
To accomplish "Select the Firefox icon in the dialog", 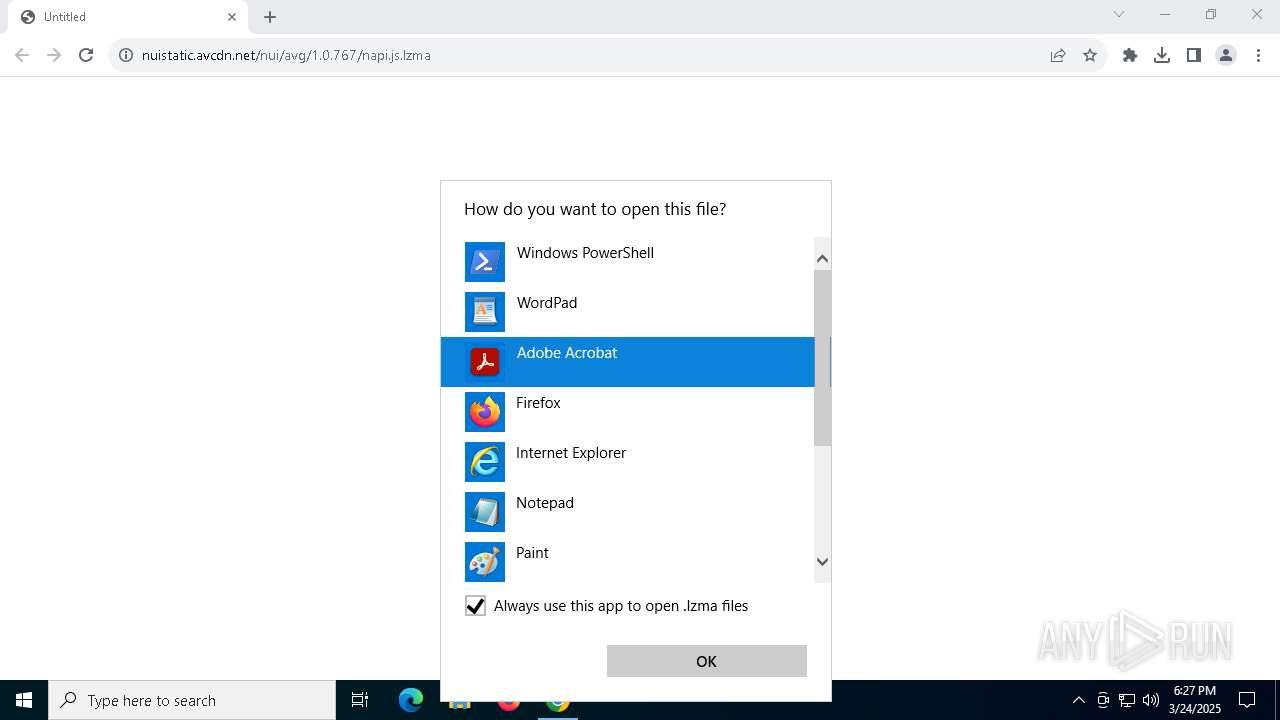I will [x=485, y=412].
